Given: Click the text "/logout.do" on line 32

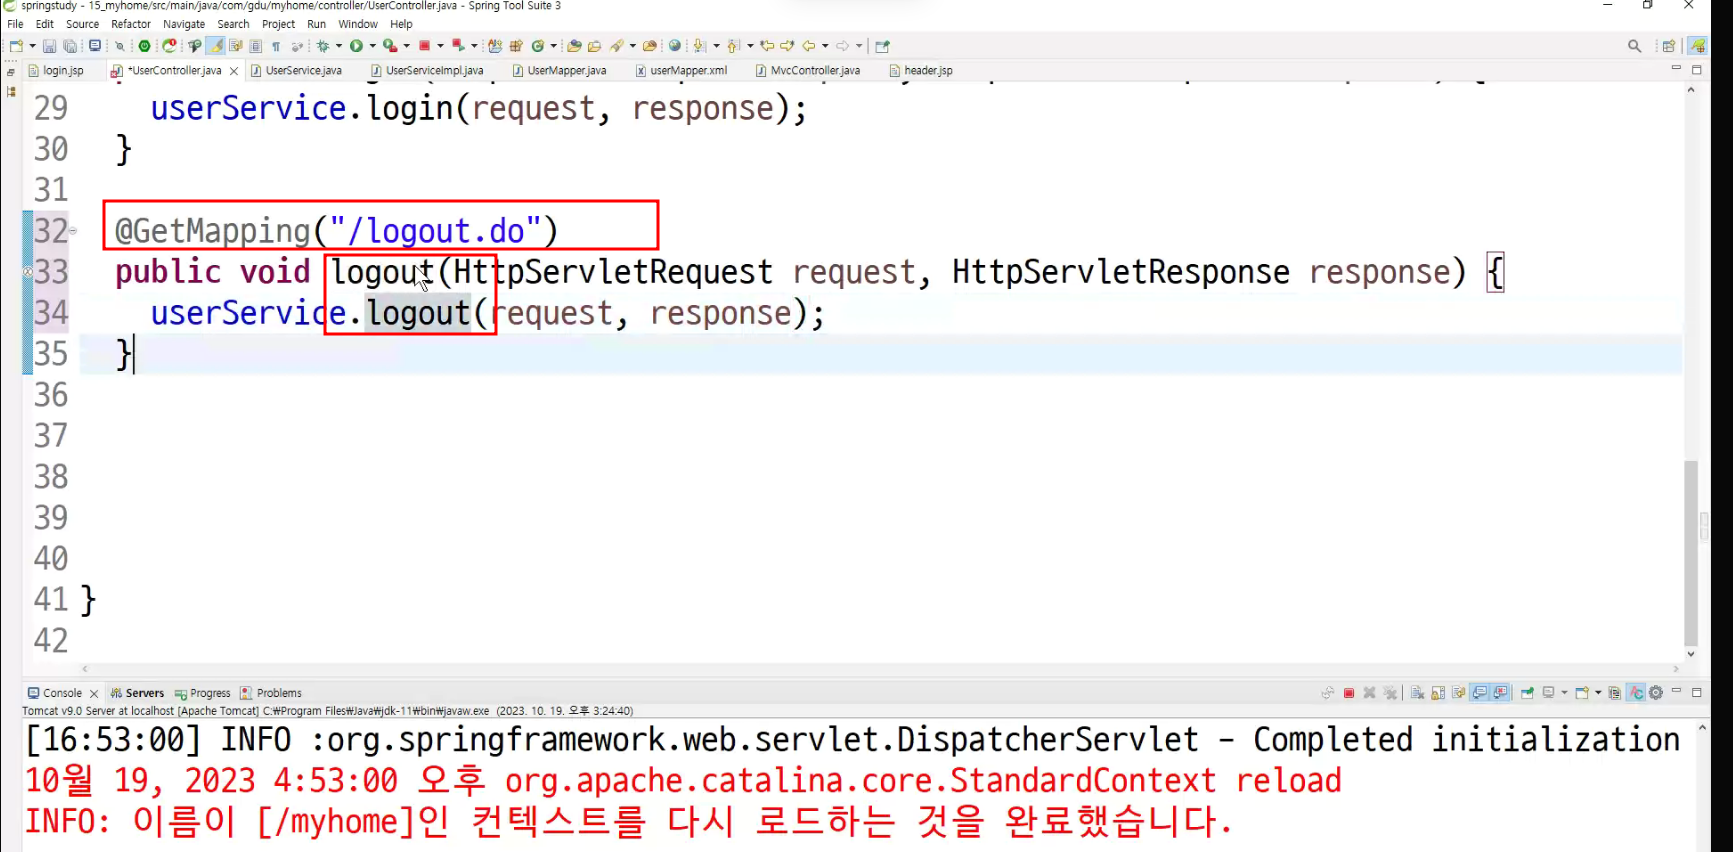Looking at the screenshot, I should [436, 231].
